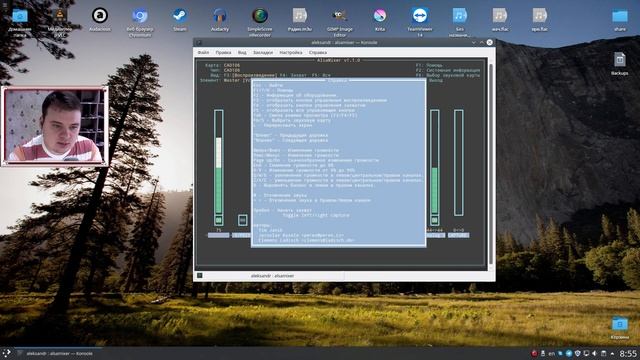The height and width of the screenshot is (360, 640).
Task: Open the application launcher in the taskbar
Action: click(7, 353)
